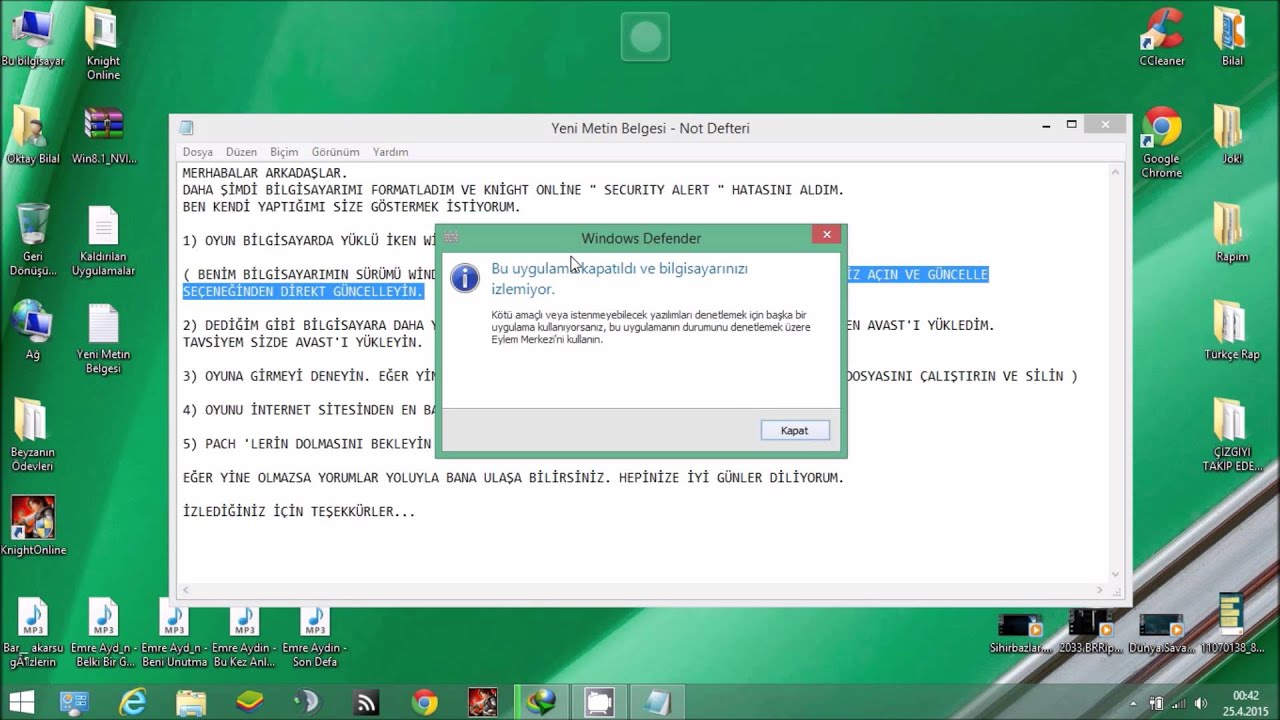Select the 2033.BRRip... video file
This screenshot has height=720, width=1280.
tap(1090, 632)
